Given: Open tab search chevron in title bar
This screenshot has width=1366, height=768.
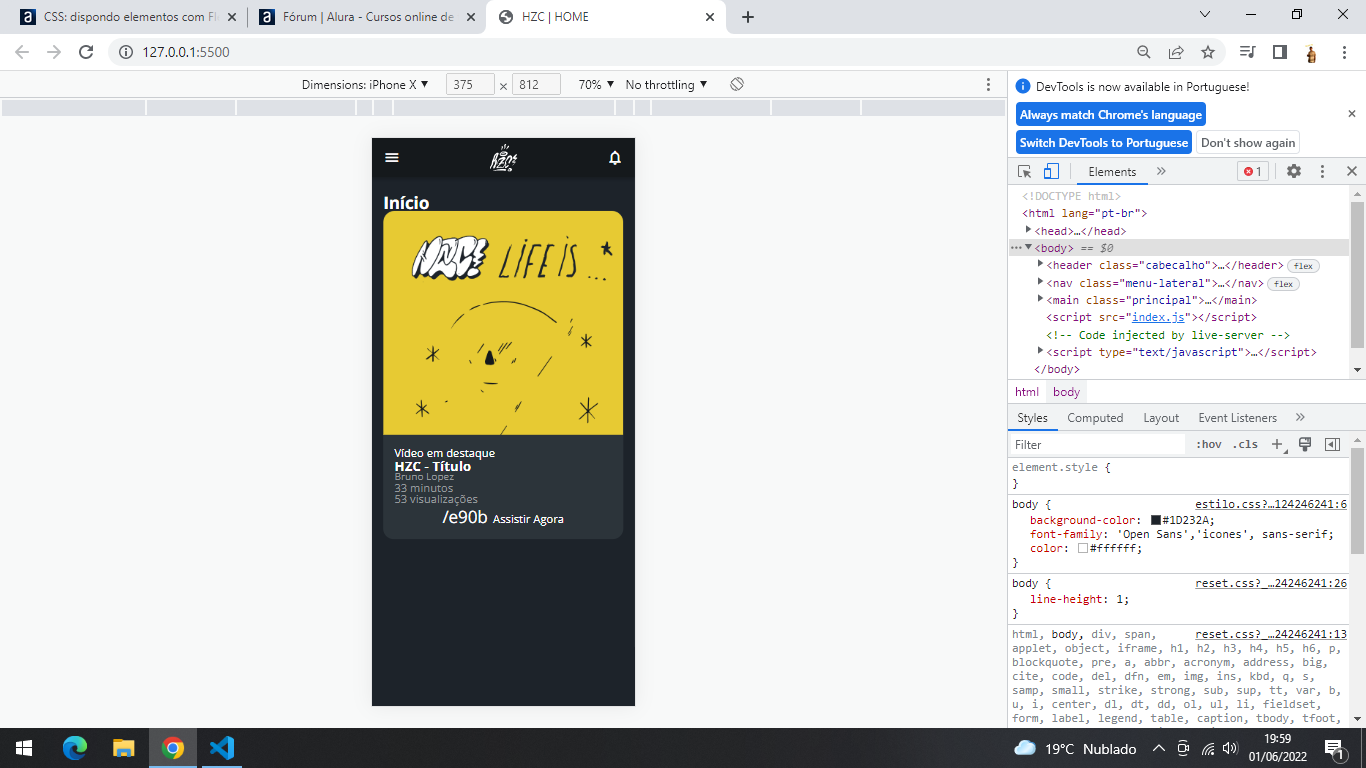Looking at the screenshot, I should point(1205,14).
